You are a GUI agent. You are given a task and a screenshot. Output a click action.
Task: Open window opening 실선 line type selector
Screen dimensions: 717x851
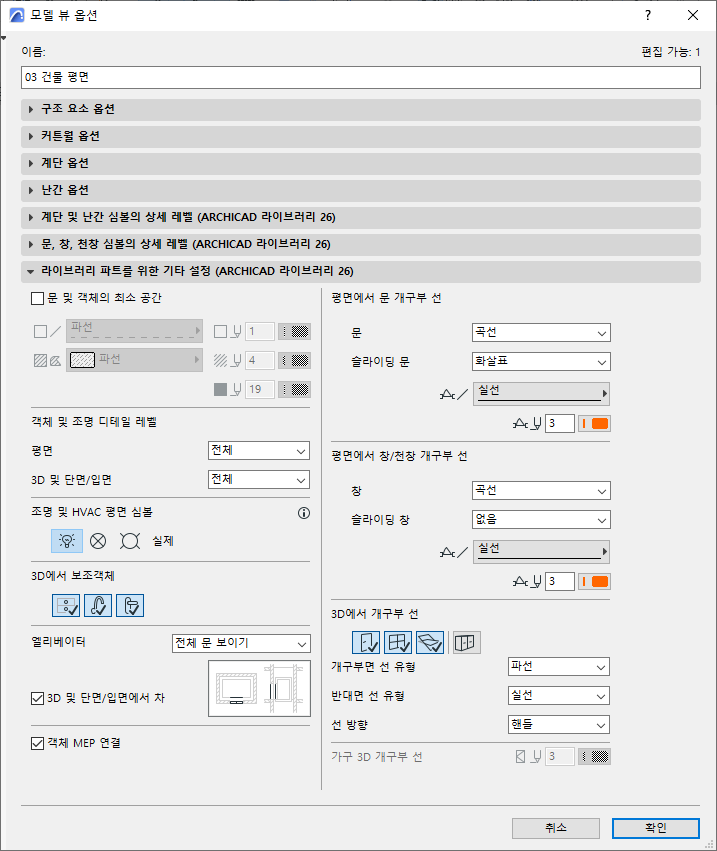541,551
